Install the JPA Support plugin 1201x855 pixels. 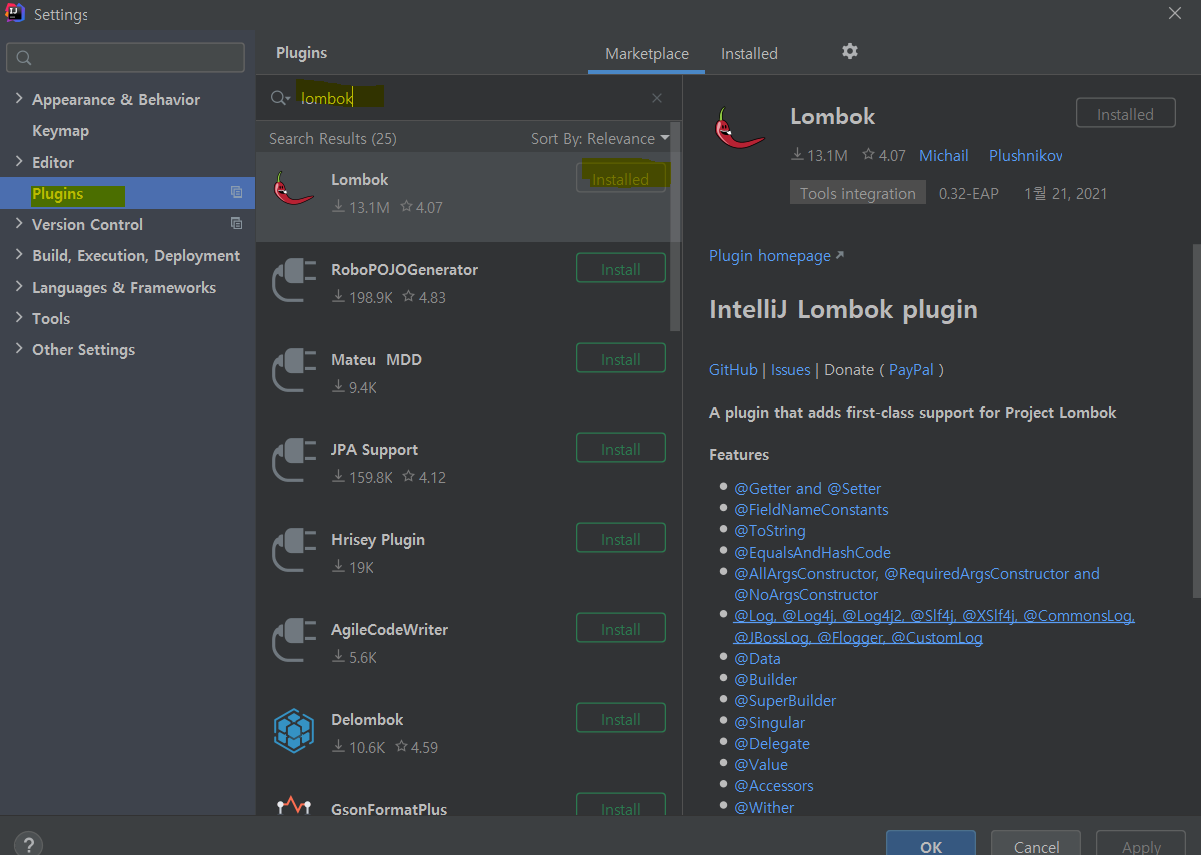621,449
